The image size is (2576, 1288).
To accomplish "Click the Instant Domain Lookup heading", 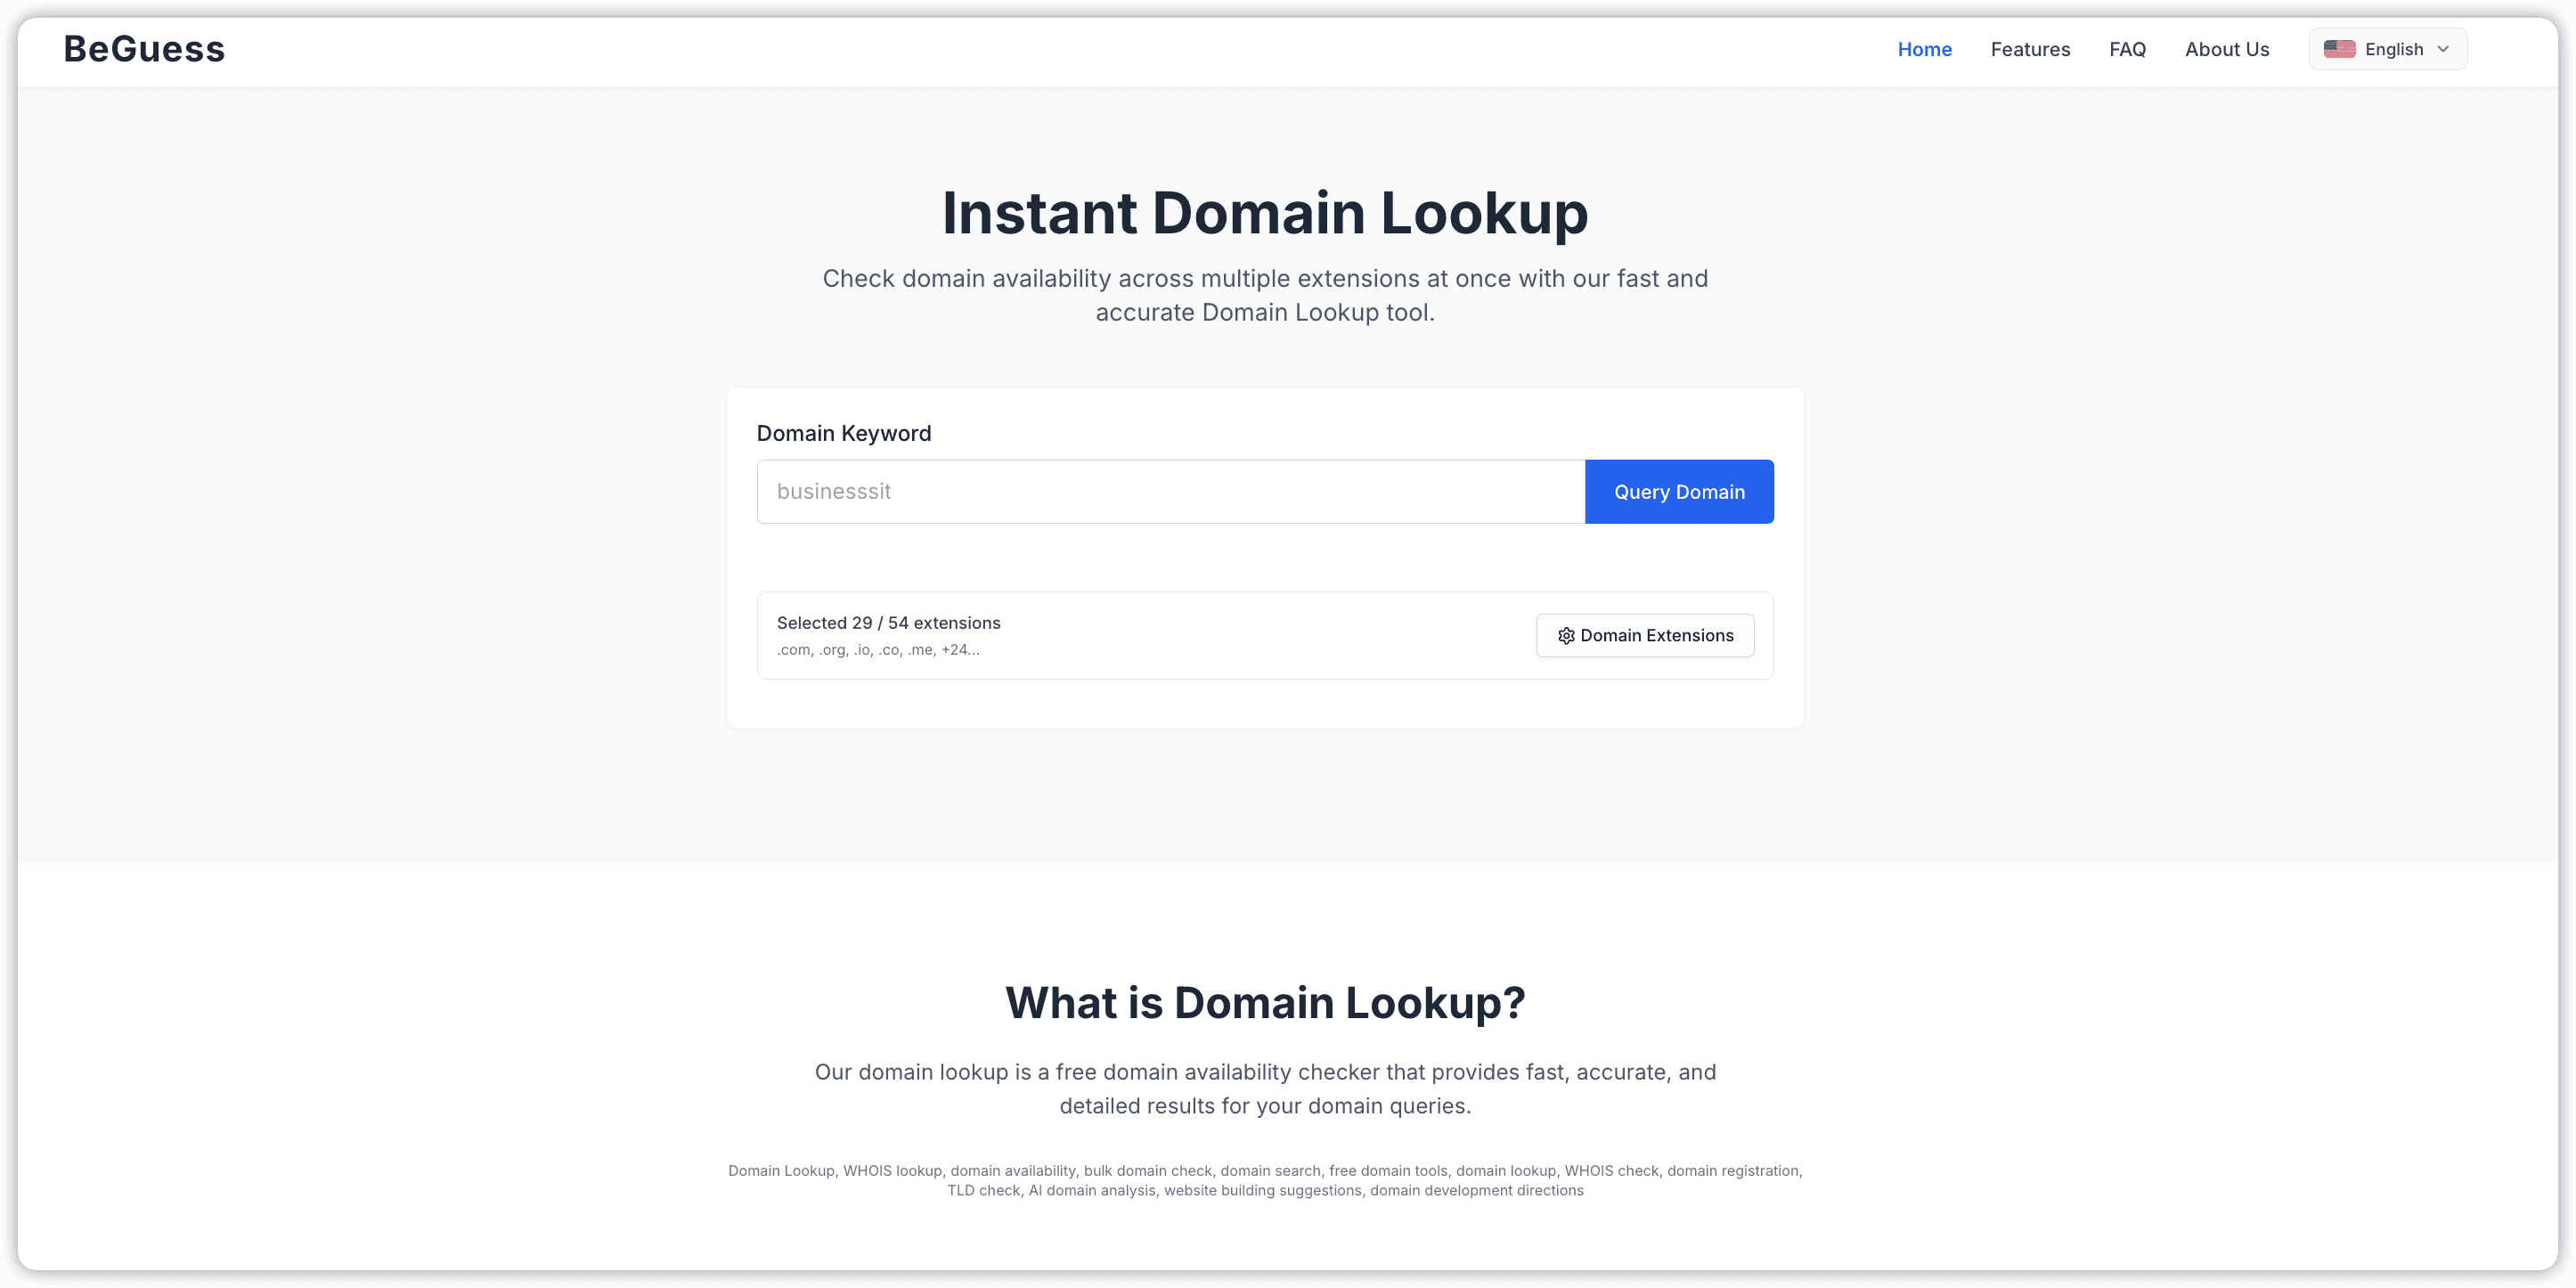I will (1265, 213).
